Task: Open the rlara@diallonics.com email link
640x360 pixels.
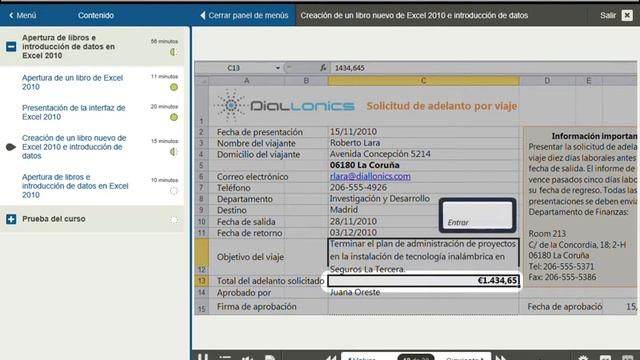Action: (x=370, y=176)
